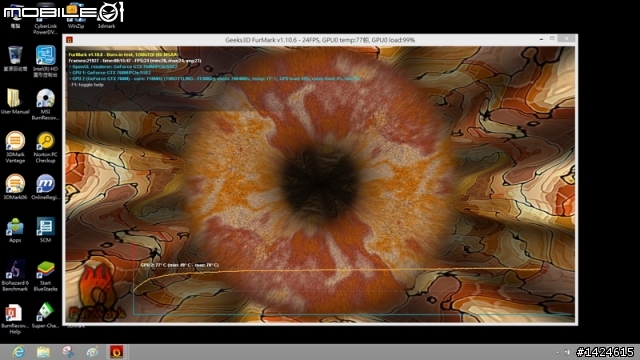
Task: Click the FurMark window title bar icon
Action: coord(69,40)
